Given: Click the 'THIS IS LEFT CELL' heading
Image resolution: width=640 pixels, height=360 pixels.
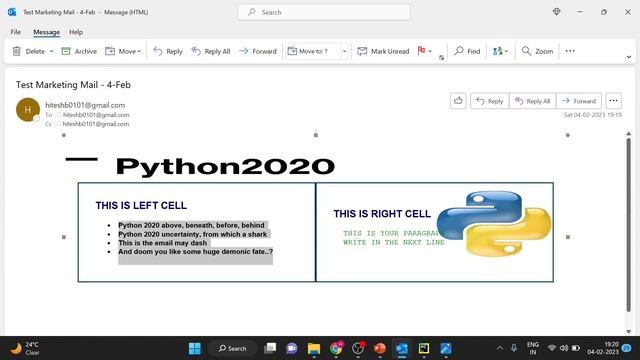Looking at the screenshot, I should (141, 205).
